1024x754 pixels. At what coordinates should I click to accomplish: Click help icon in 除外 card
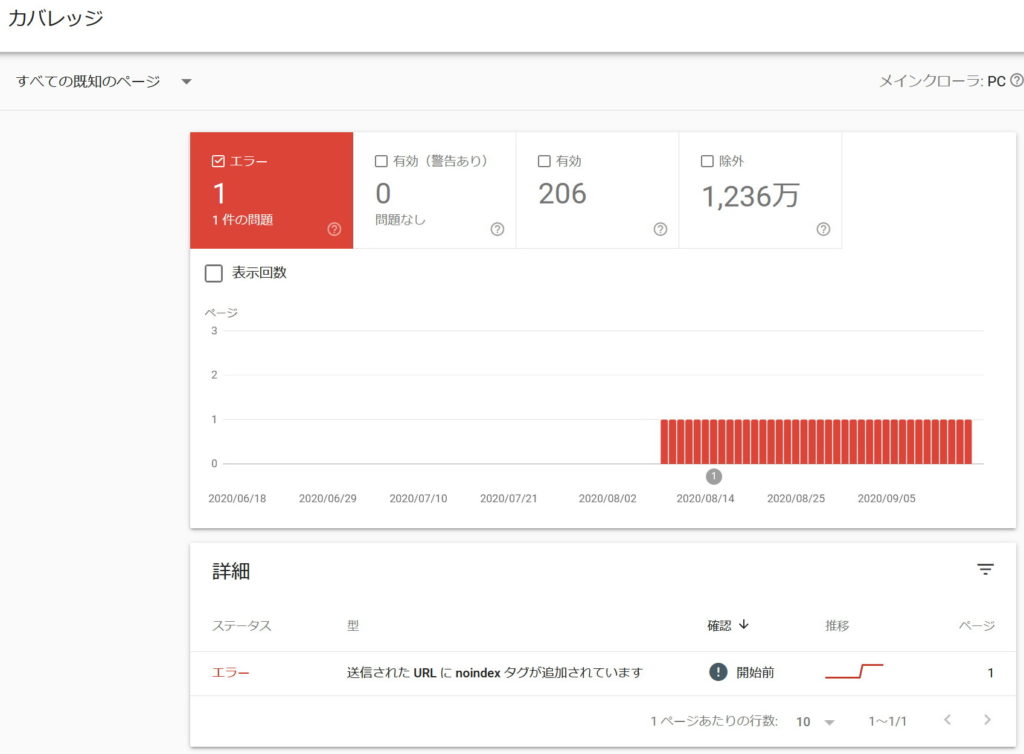(x=823, y=229)
